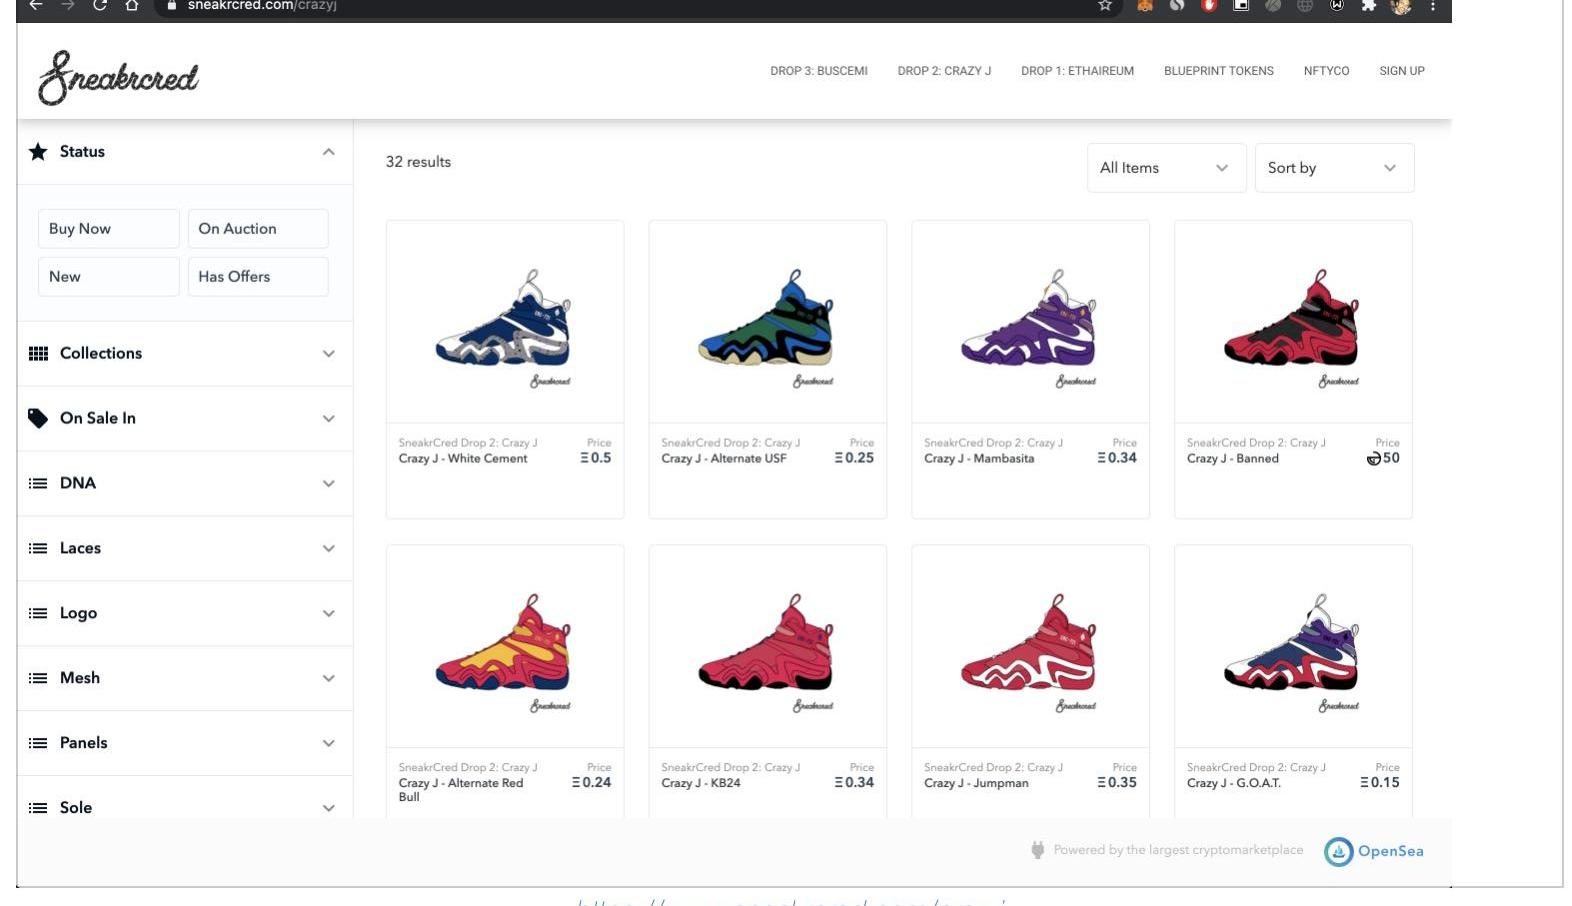
Task: Open the Drop 2: Crazy J nav item
Action: click(944, 71)
